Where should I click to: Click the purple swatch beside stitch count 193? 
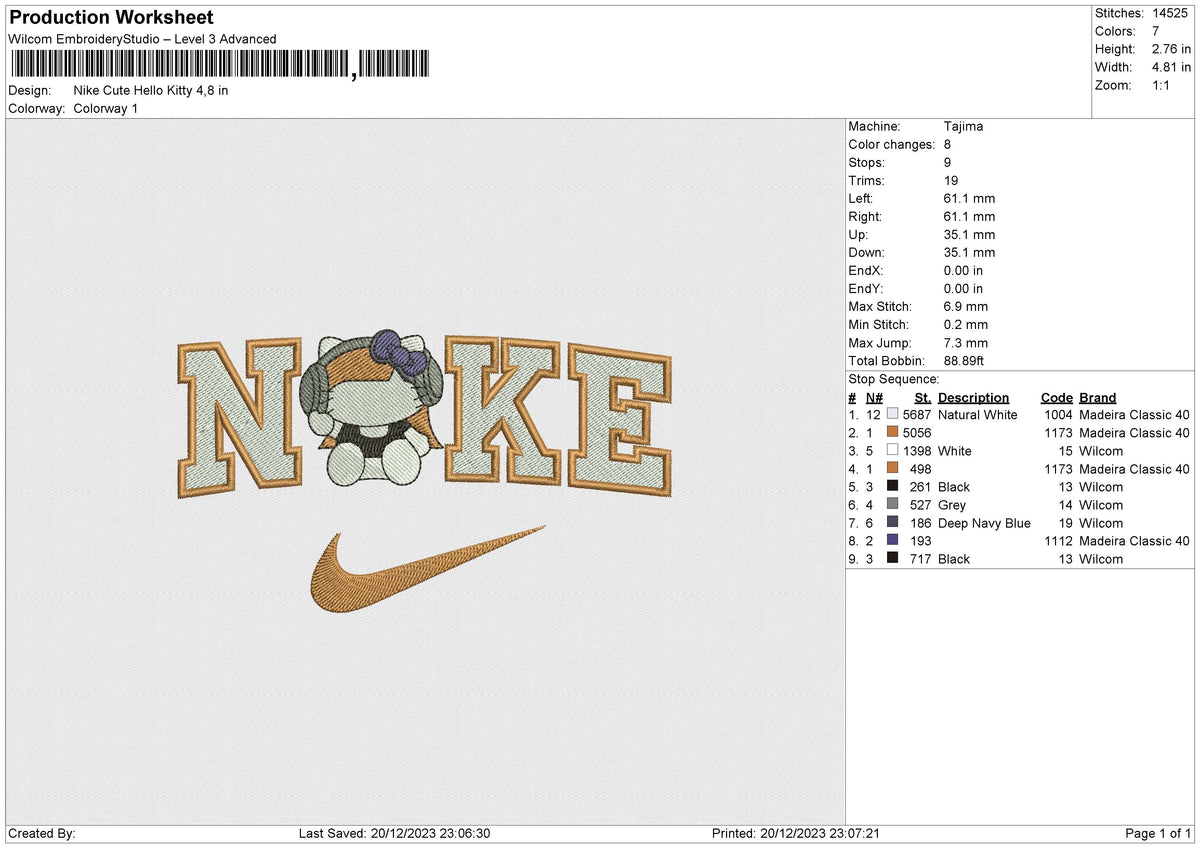pos(892,540)
